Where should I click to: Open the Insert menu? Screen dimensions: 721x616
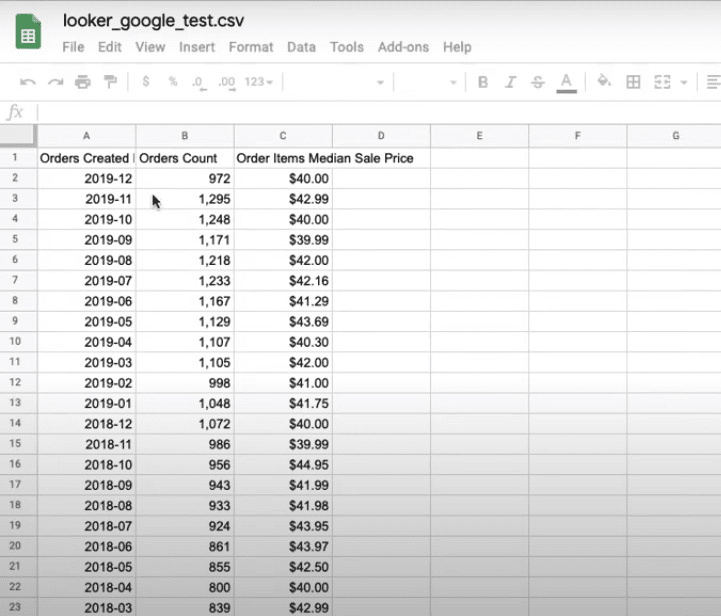coord(197,47)
